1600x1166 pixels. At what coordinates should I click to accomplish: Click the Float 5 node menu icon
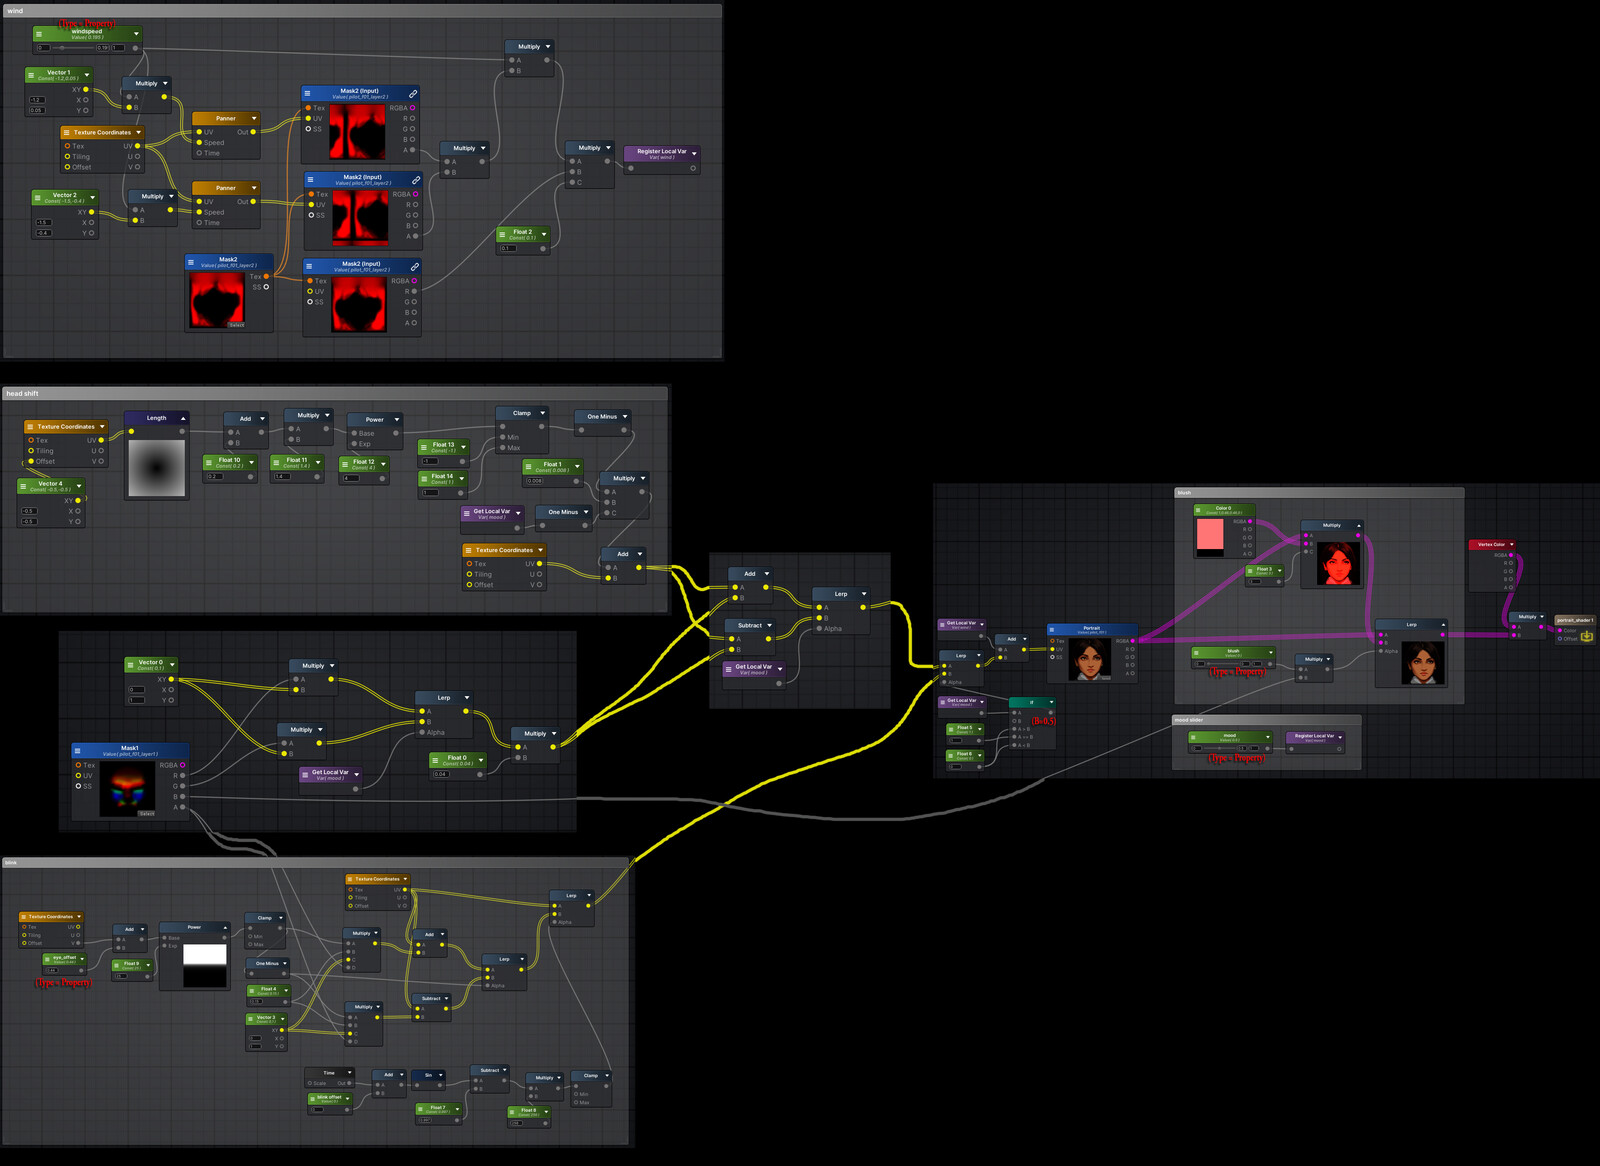(950, 730)
